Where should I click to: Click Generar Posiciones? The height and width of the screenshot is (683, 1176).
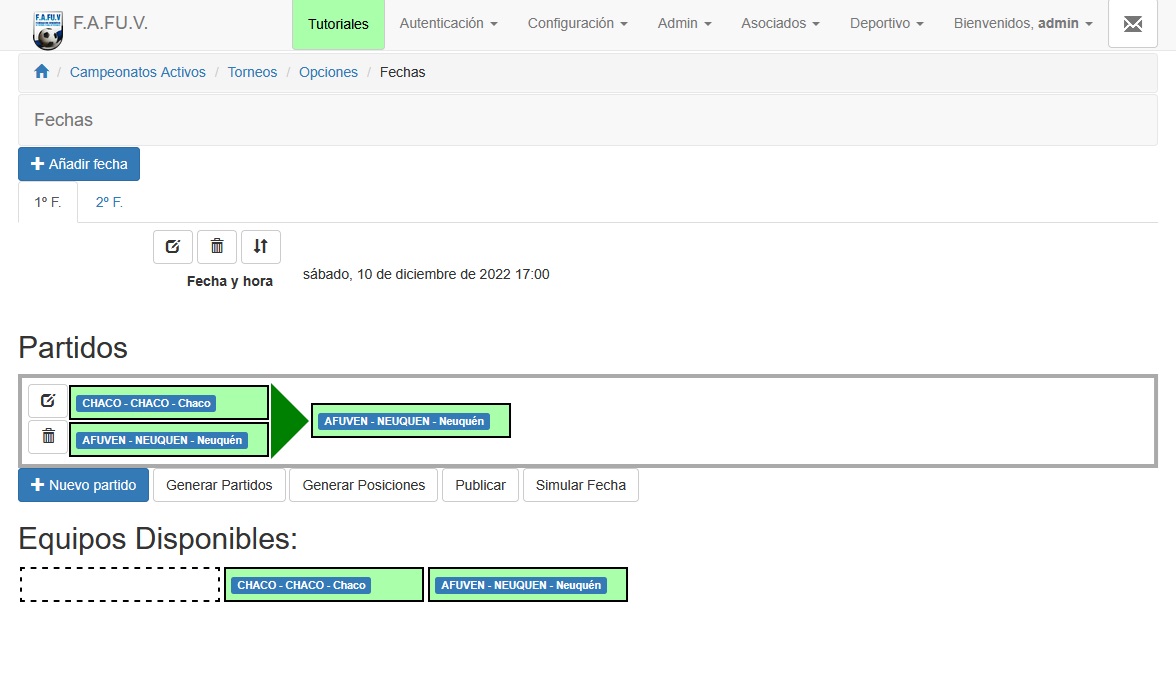pyautogui.click(x=362, y=485)
